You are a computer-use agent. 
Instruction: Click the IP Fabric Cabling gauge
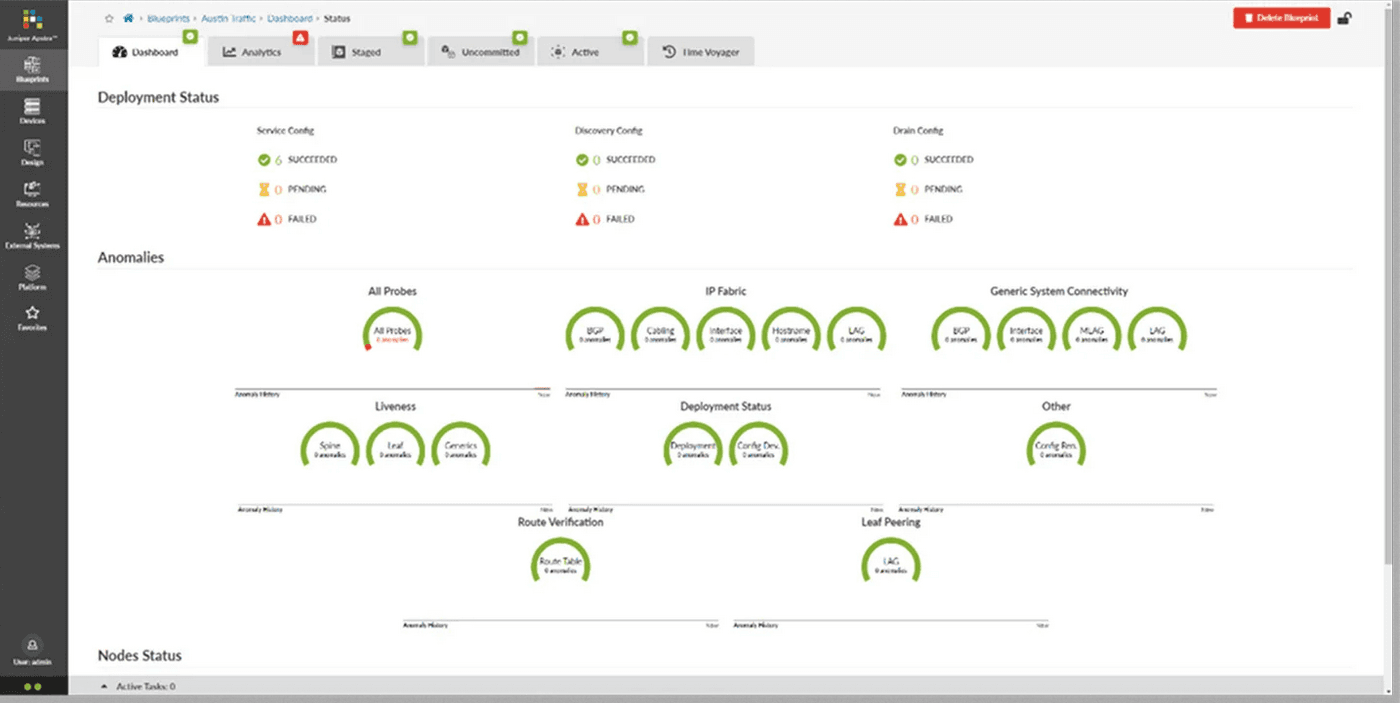point(660,333)
